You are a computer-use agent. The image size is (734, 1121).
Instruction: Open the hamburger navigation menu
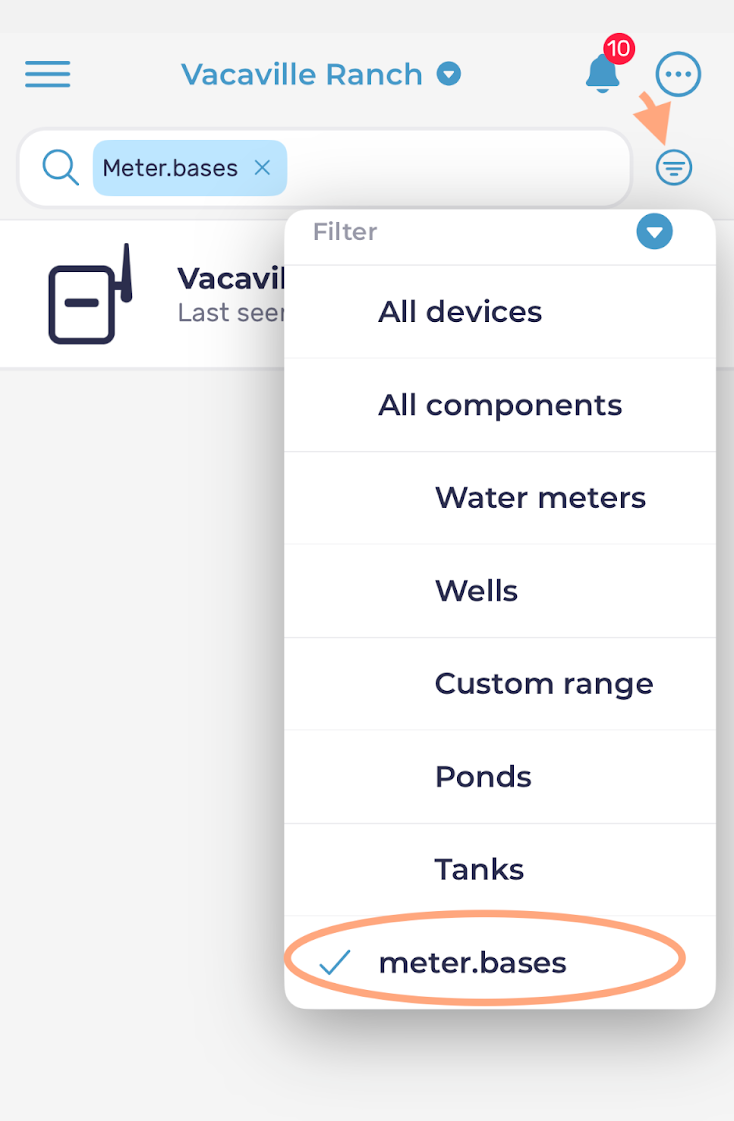47,74
